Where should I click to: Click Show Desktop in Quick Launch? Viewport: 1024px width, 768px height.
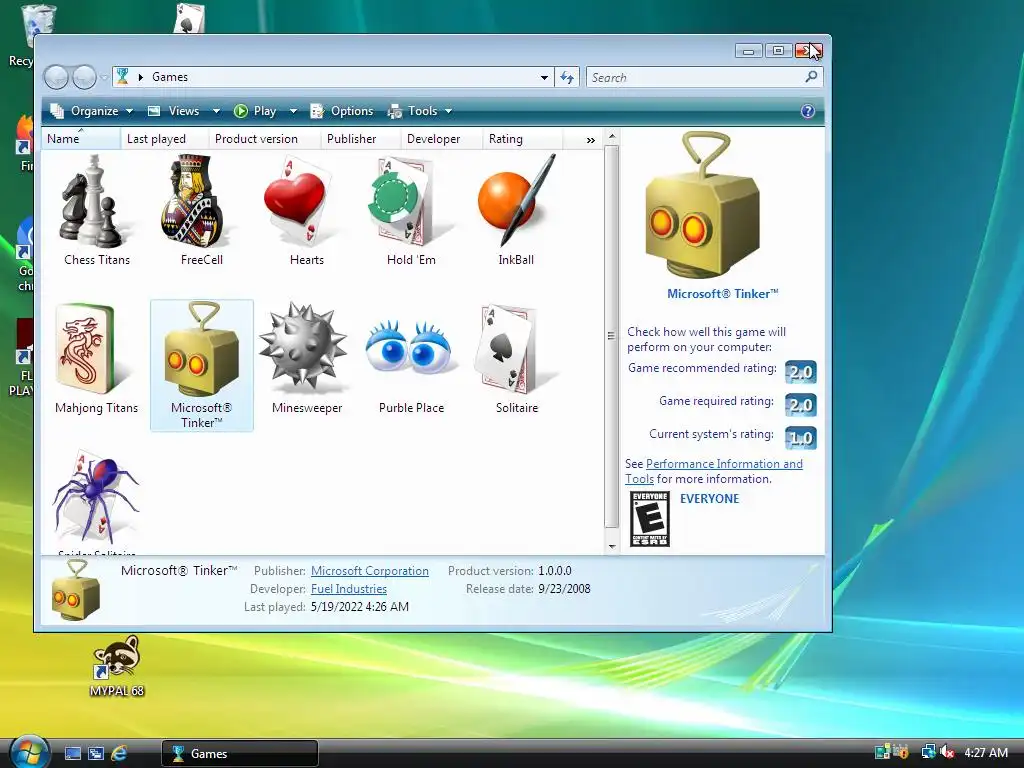click(73, 753)
